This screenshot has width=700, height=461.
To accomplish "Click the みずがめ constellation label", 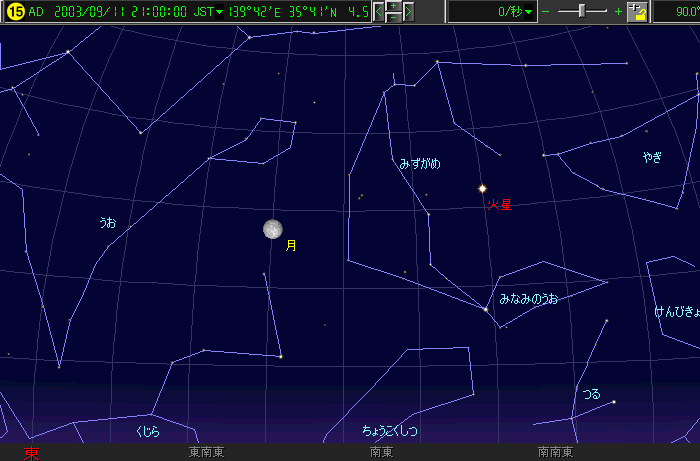I will click(x=419, y=163).
